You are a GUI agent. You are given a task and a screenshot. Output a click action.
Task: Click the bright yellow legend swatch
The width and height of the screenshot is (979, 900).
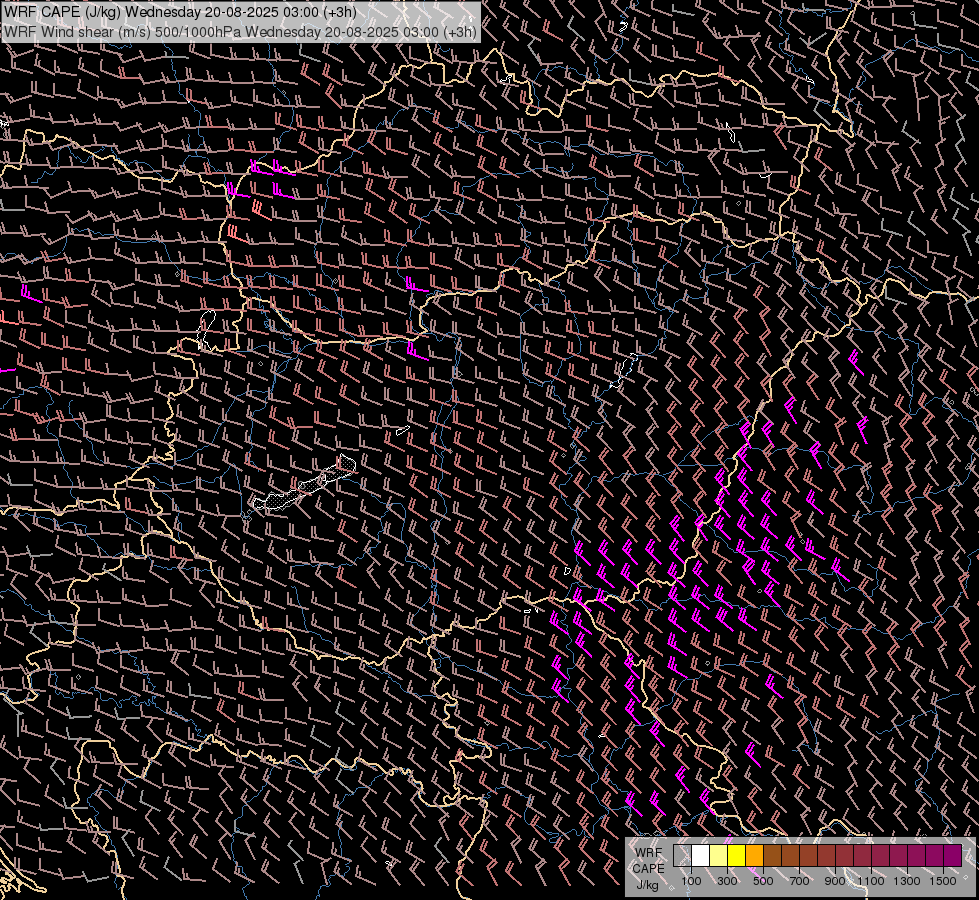tap(737, 856)
